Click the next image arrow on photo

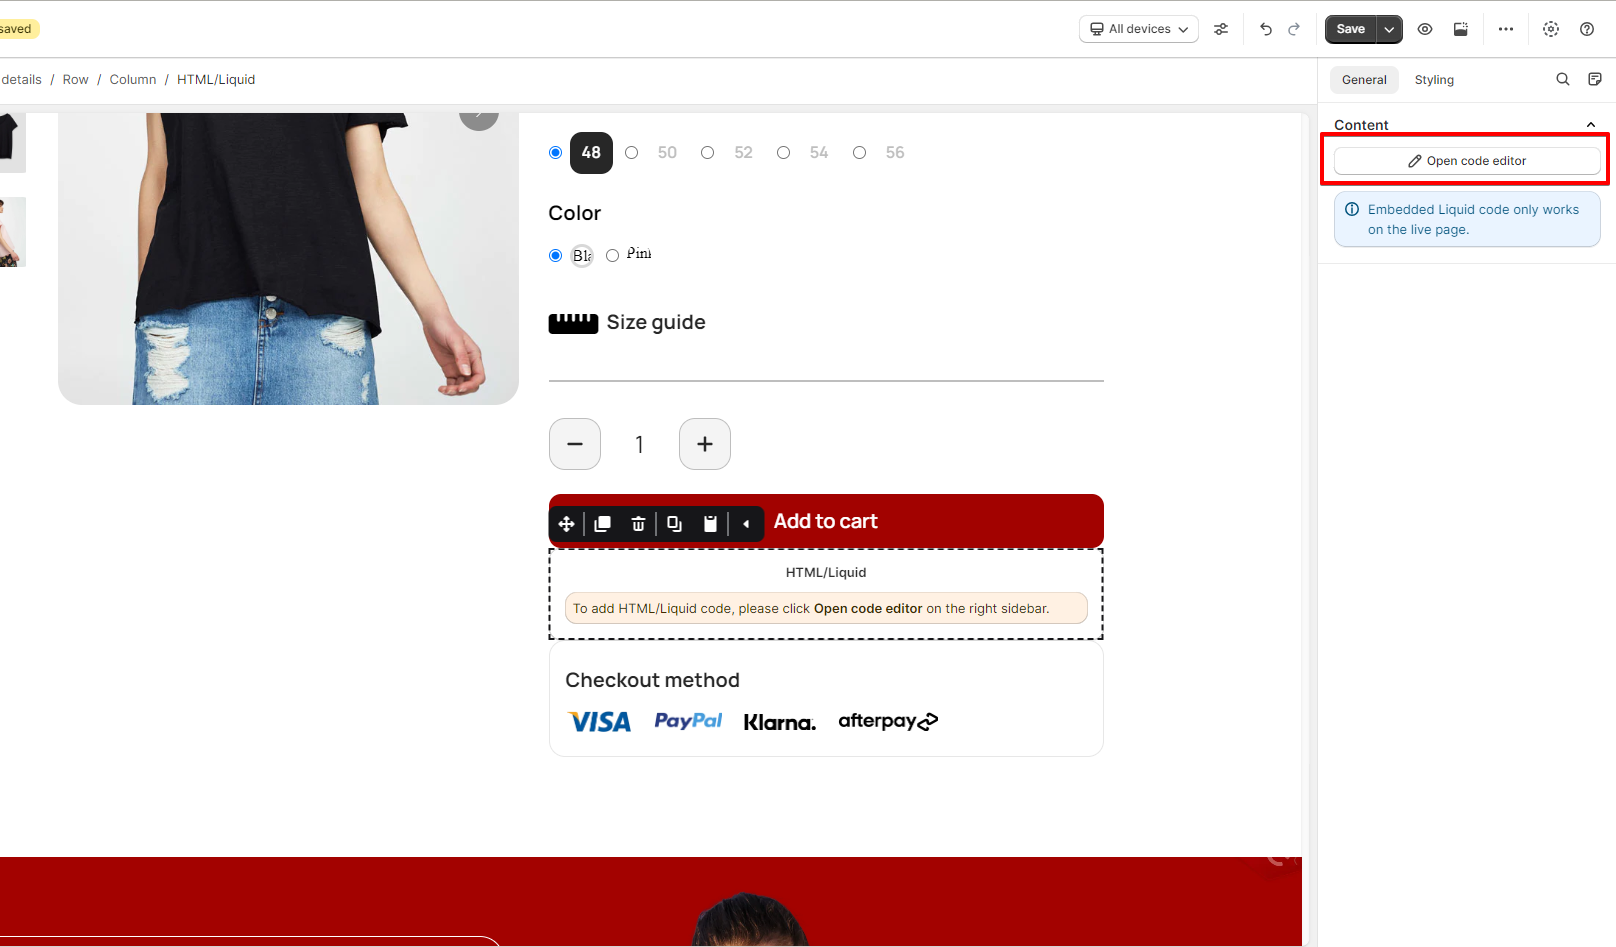click(x=479, y=115)
